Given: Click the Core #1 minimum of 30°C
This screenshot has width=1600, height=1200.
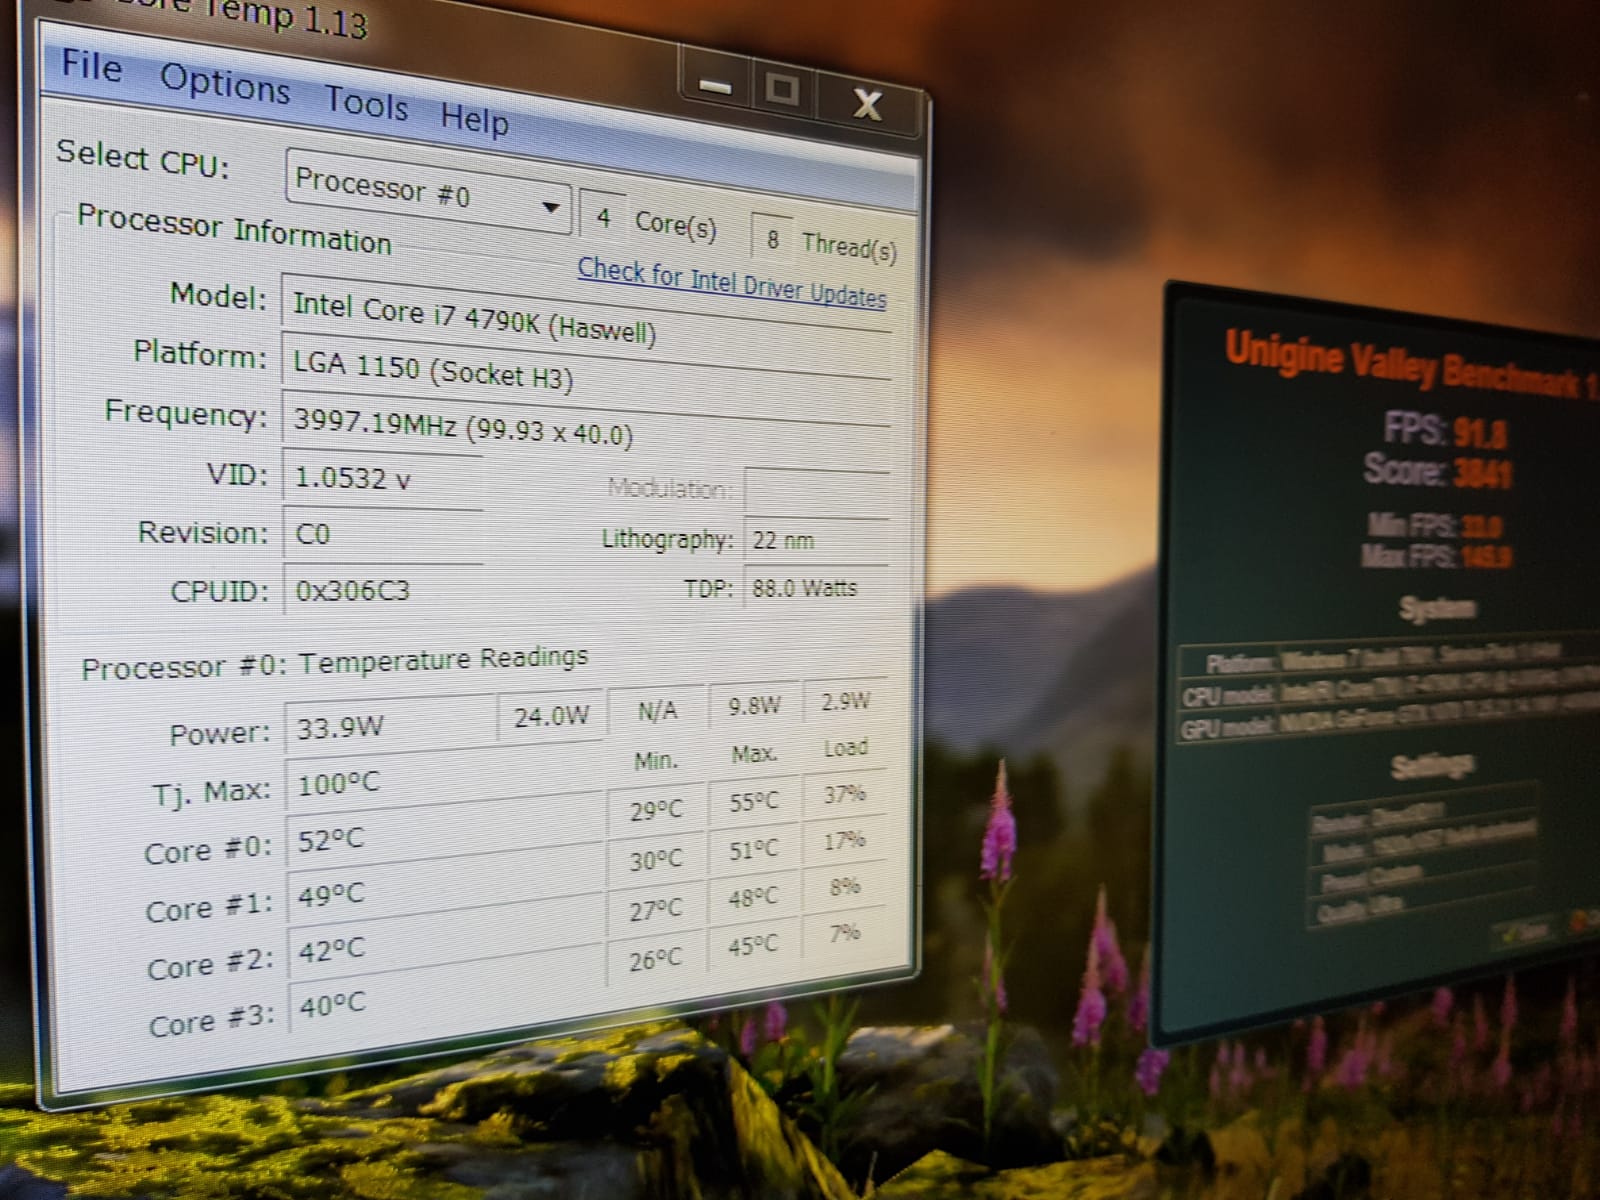Looking at the screenshot, I should click(656, 860).
